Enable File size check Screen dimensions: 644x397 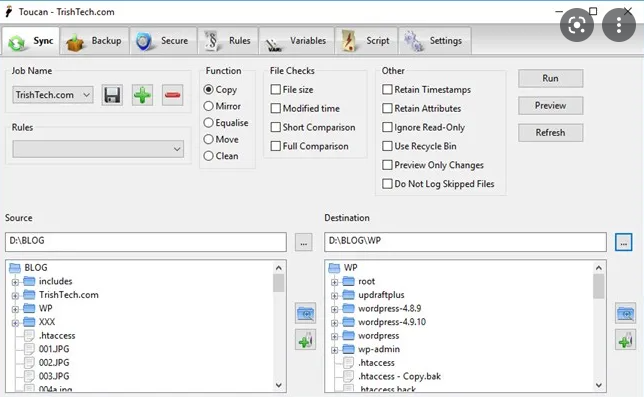coord(276,89)
